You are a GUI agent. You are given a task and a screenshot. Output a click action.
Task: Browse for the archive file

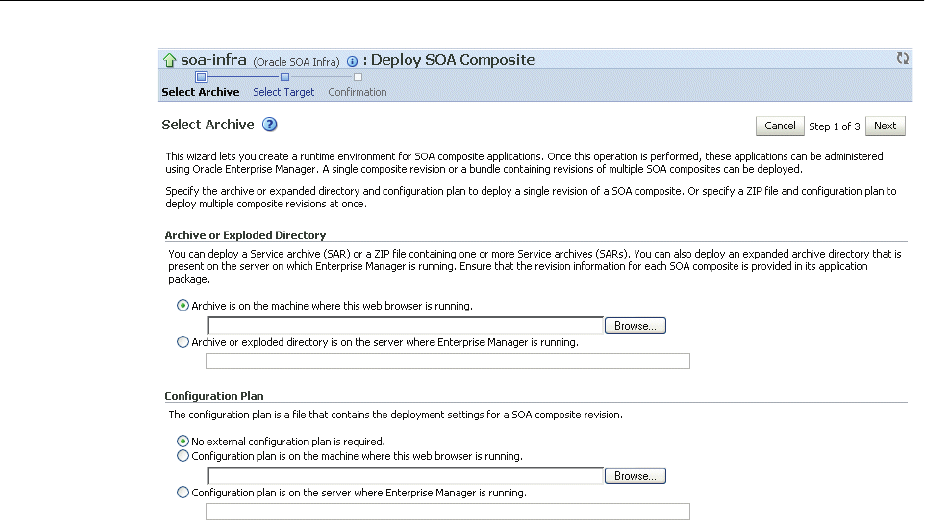click(635, 326)
